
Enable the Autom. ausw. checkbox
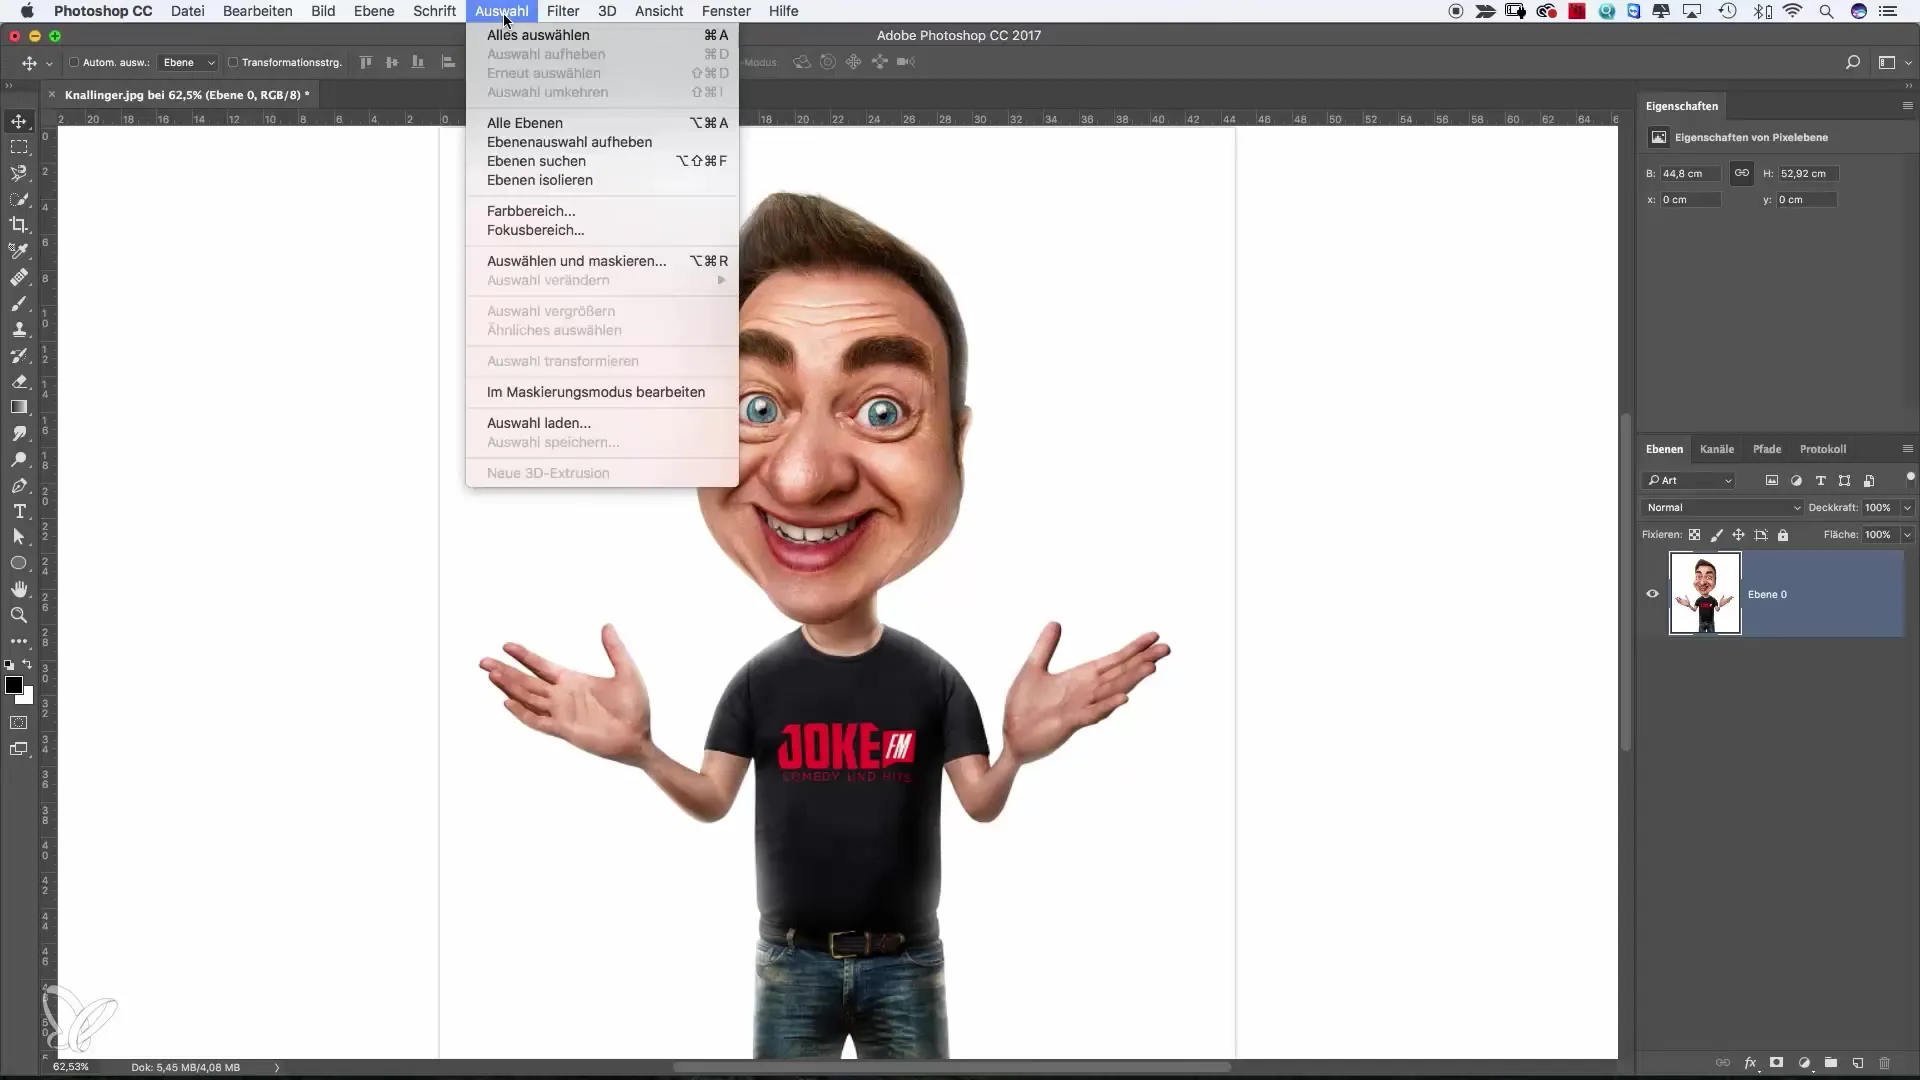(x=74, y=62)
